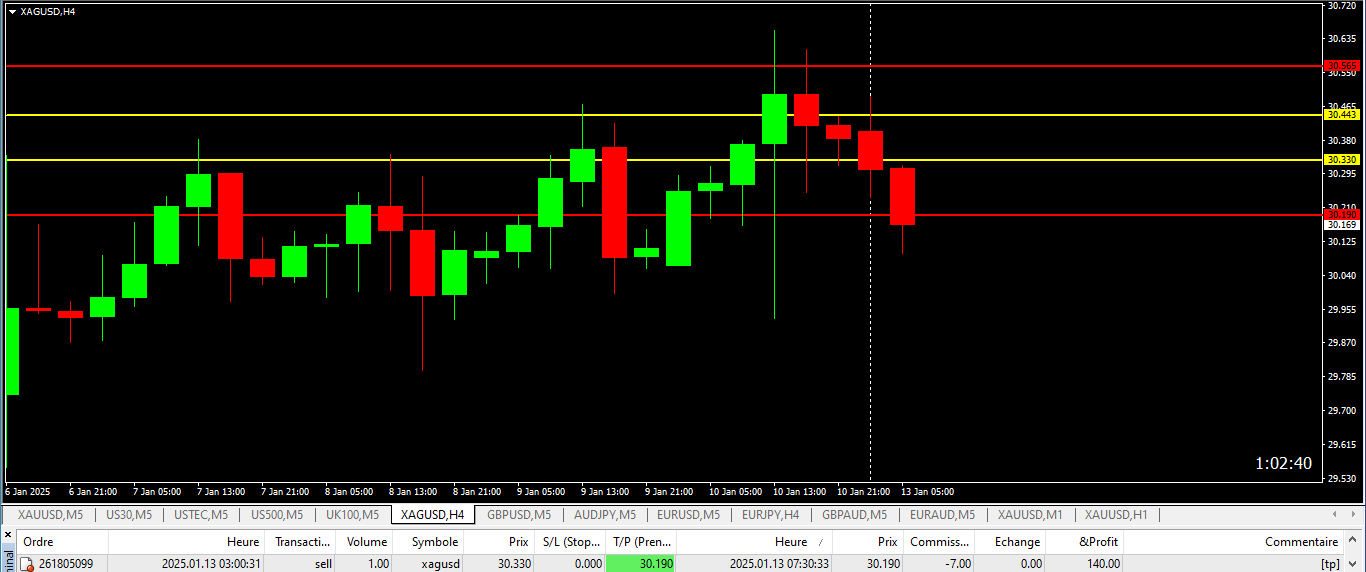Open the AUDJPY,M5 chart tab
1366x572 pixels.
point(604,515)
